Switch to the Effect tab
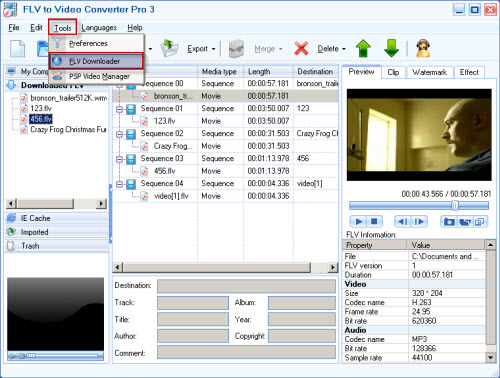Image resolution: width=500 pixels, height=378 pixels. pyautogui.click(x=469, y=72)
